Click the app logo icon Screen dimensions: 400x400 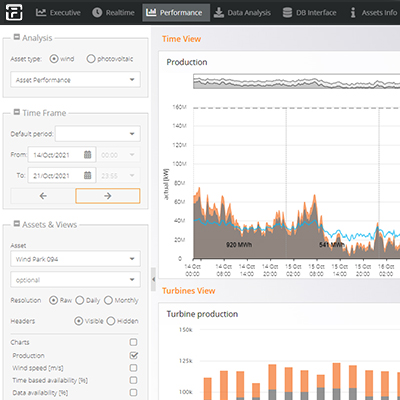point(14,12)
